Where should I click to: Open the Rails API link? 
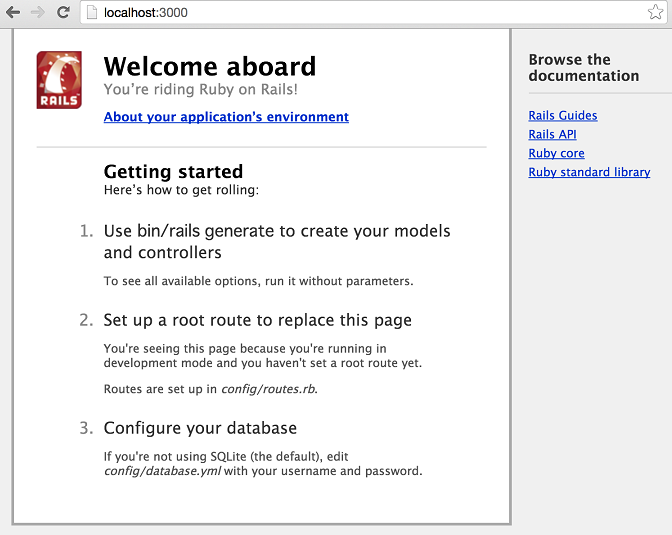pos(552,134)
